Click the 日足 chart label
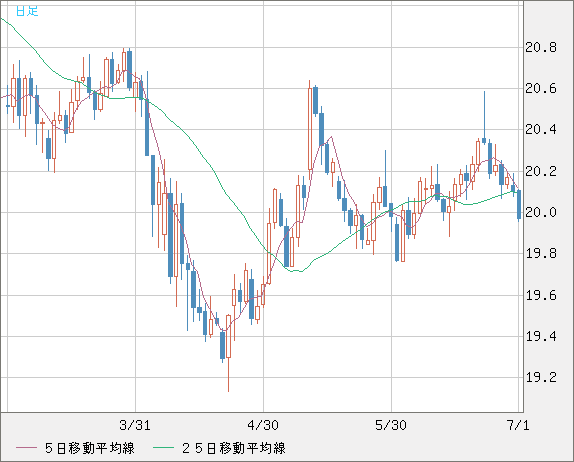The width and height of the screenshot is (574, 462). click(x=27, y=10)
